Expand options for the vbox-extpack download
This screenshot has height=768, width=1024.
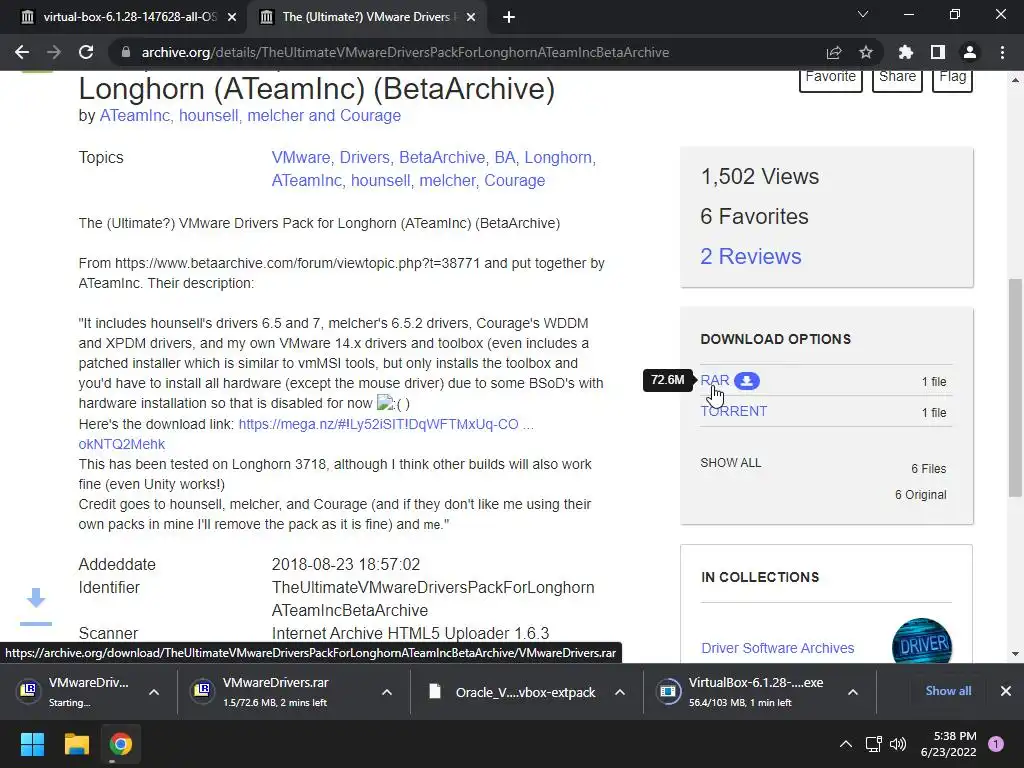pos(620,692)
